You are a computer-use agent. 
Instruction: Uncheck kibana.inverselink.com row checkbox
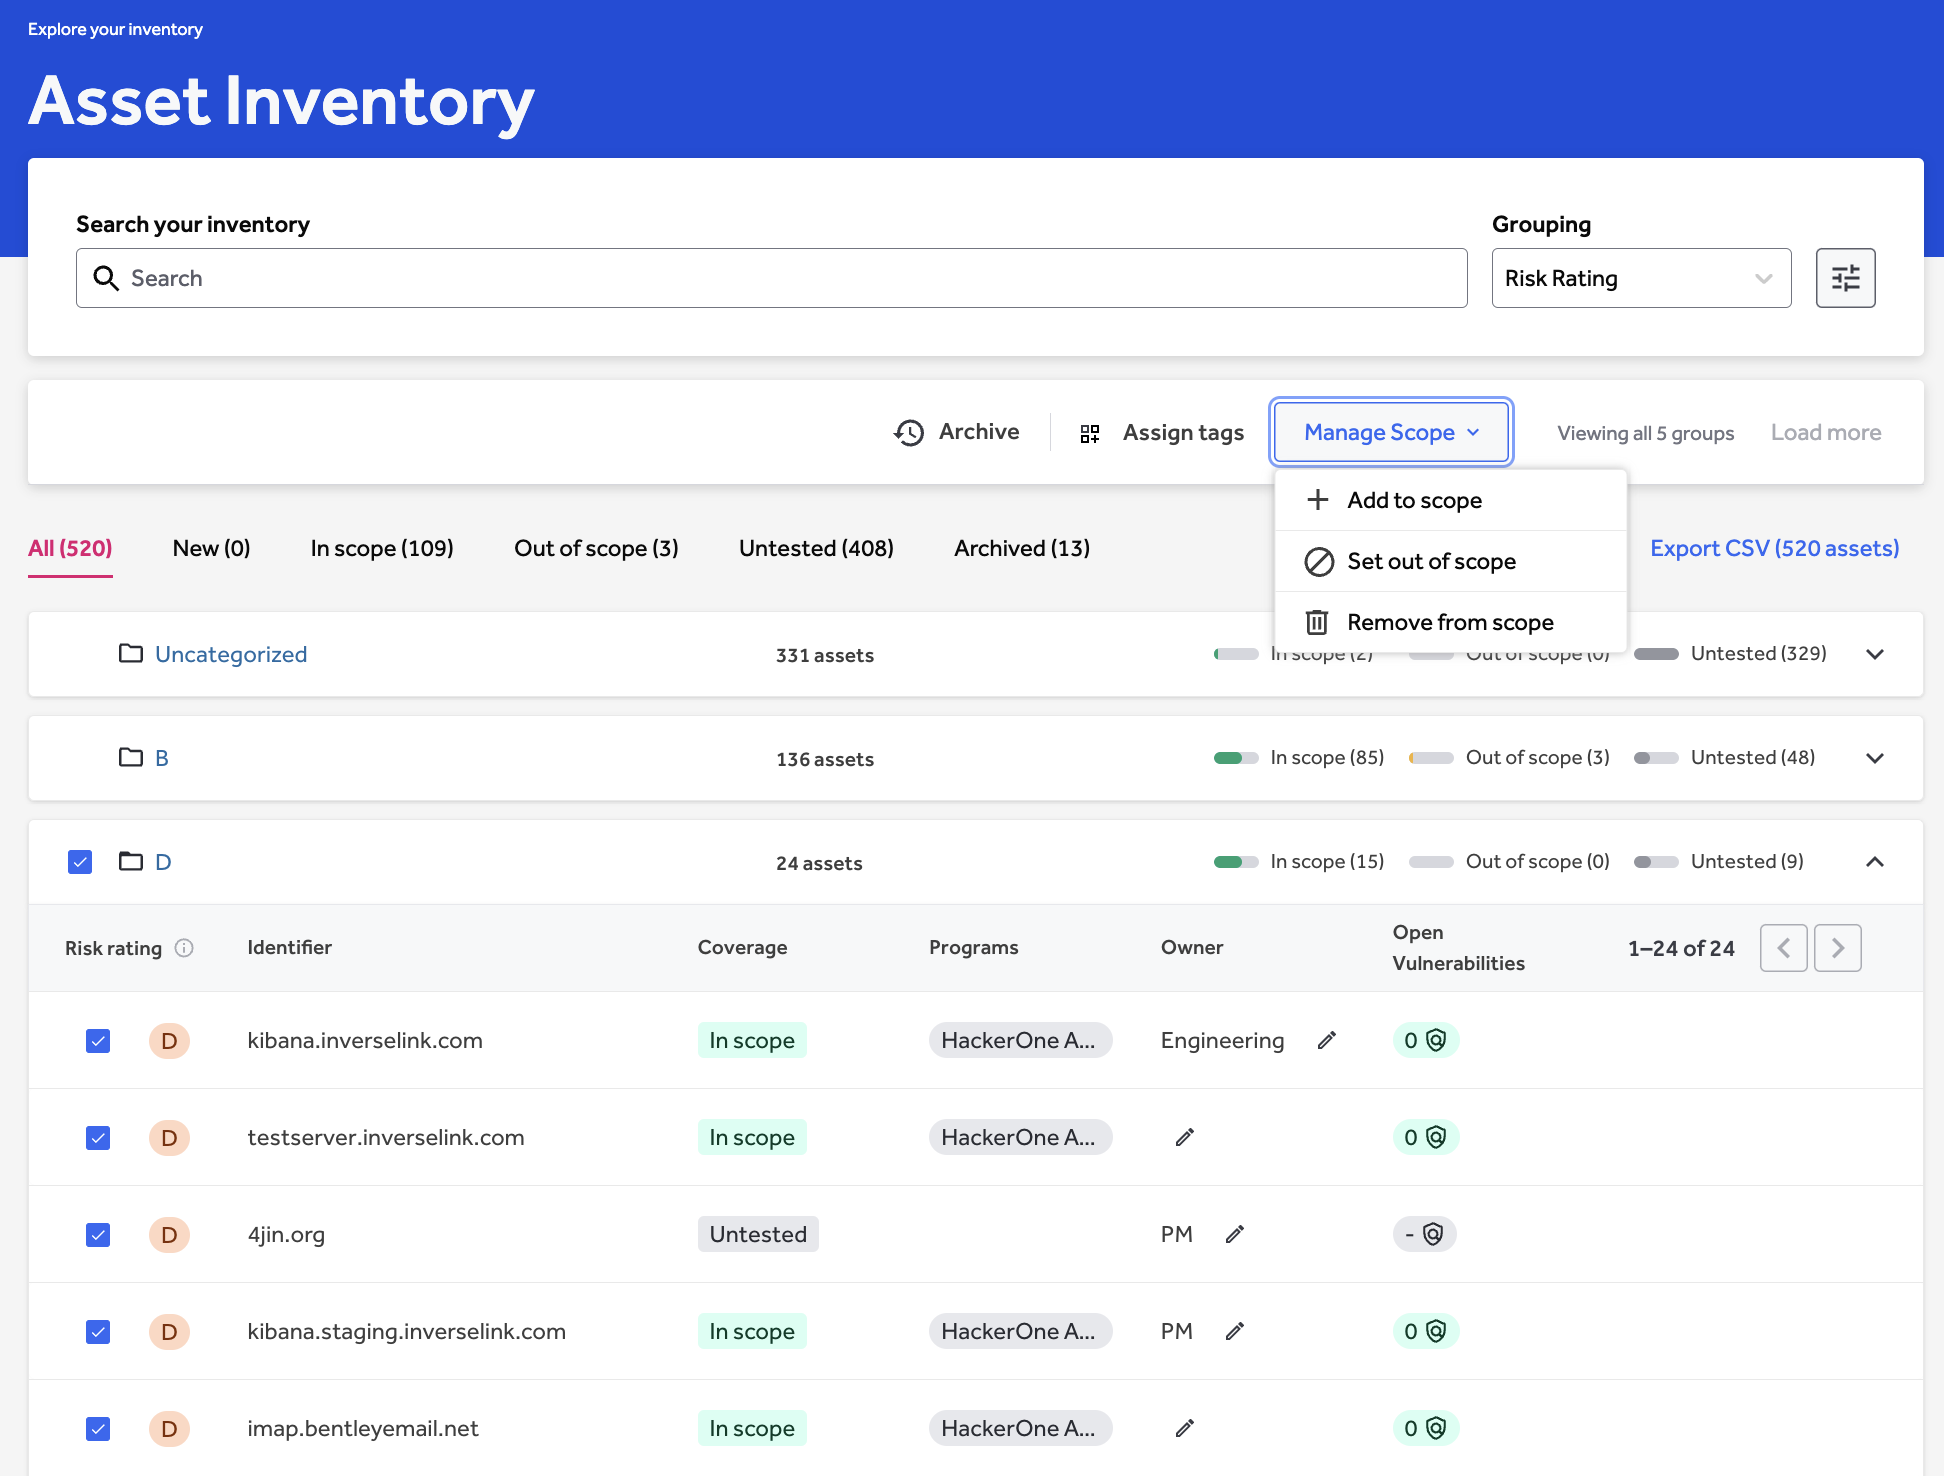click(98, 1041)
